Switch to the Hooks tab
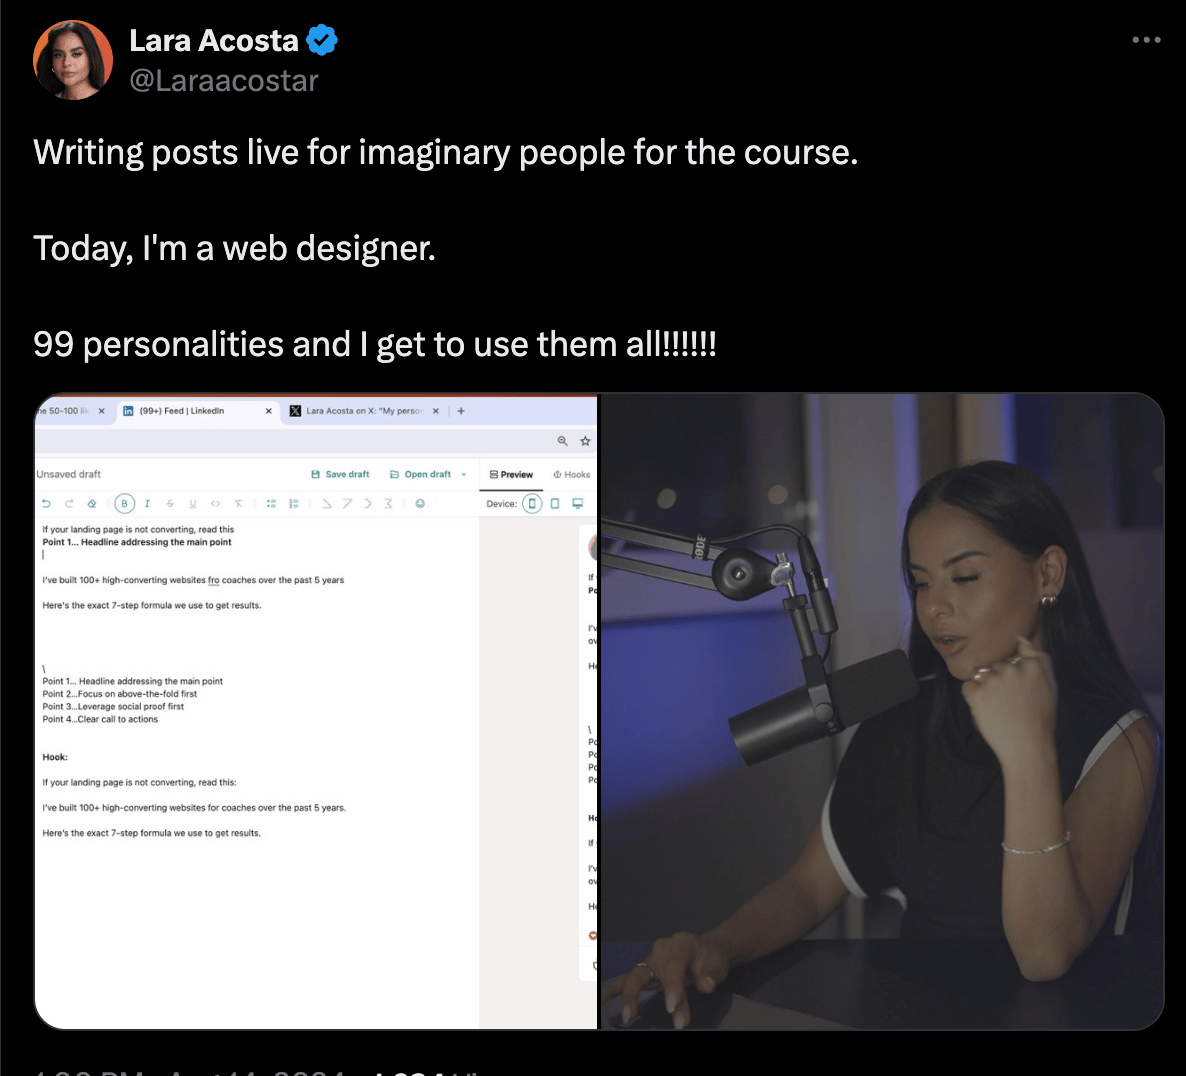1186x1076 pixels. [x=572, y=475]
